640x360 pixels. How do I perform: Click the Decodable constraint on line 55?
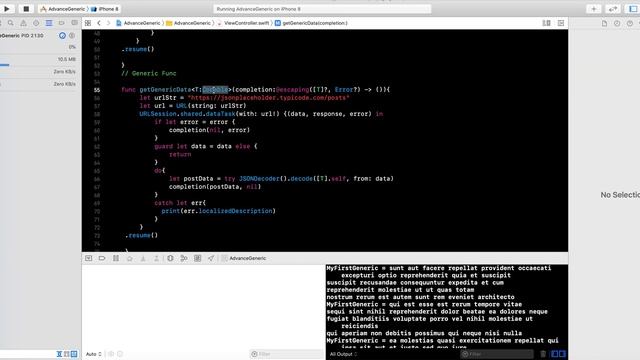pyautogui.click(x=215, y=89)
